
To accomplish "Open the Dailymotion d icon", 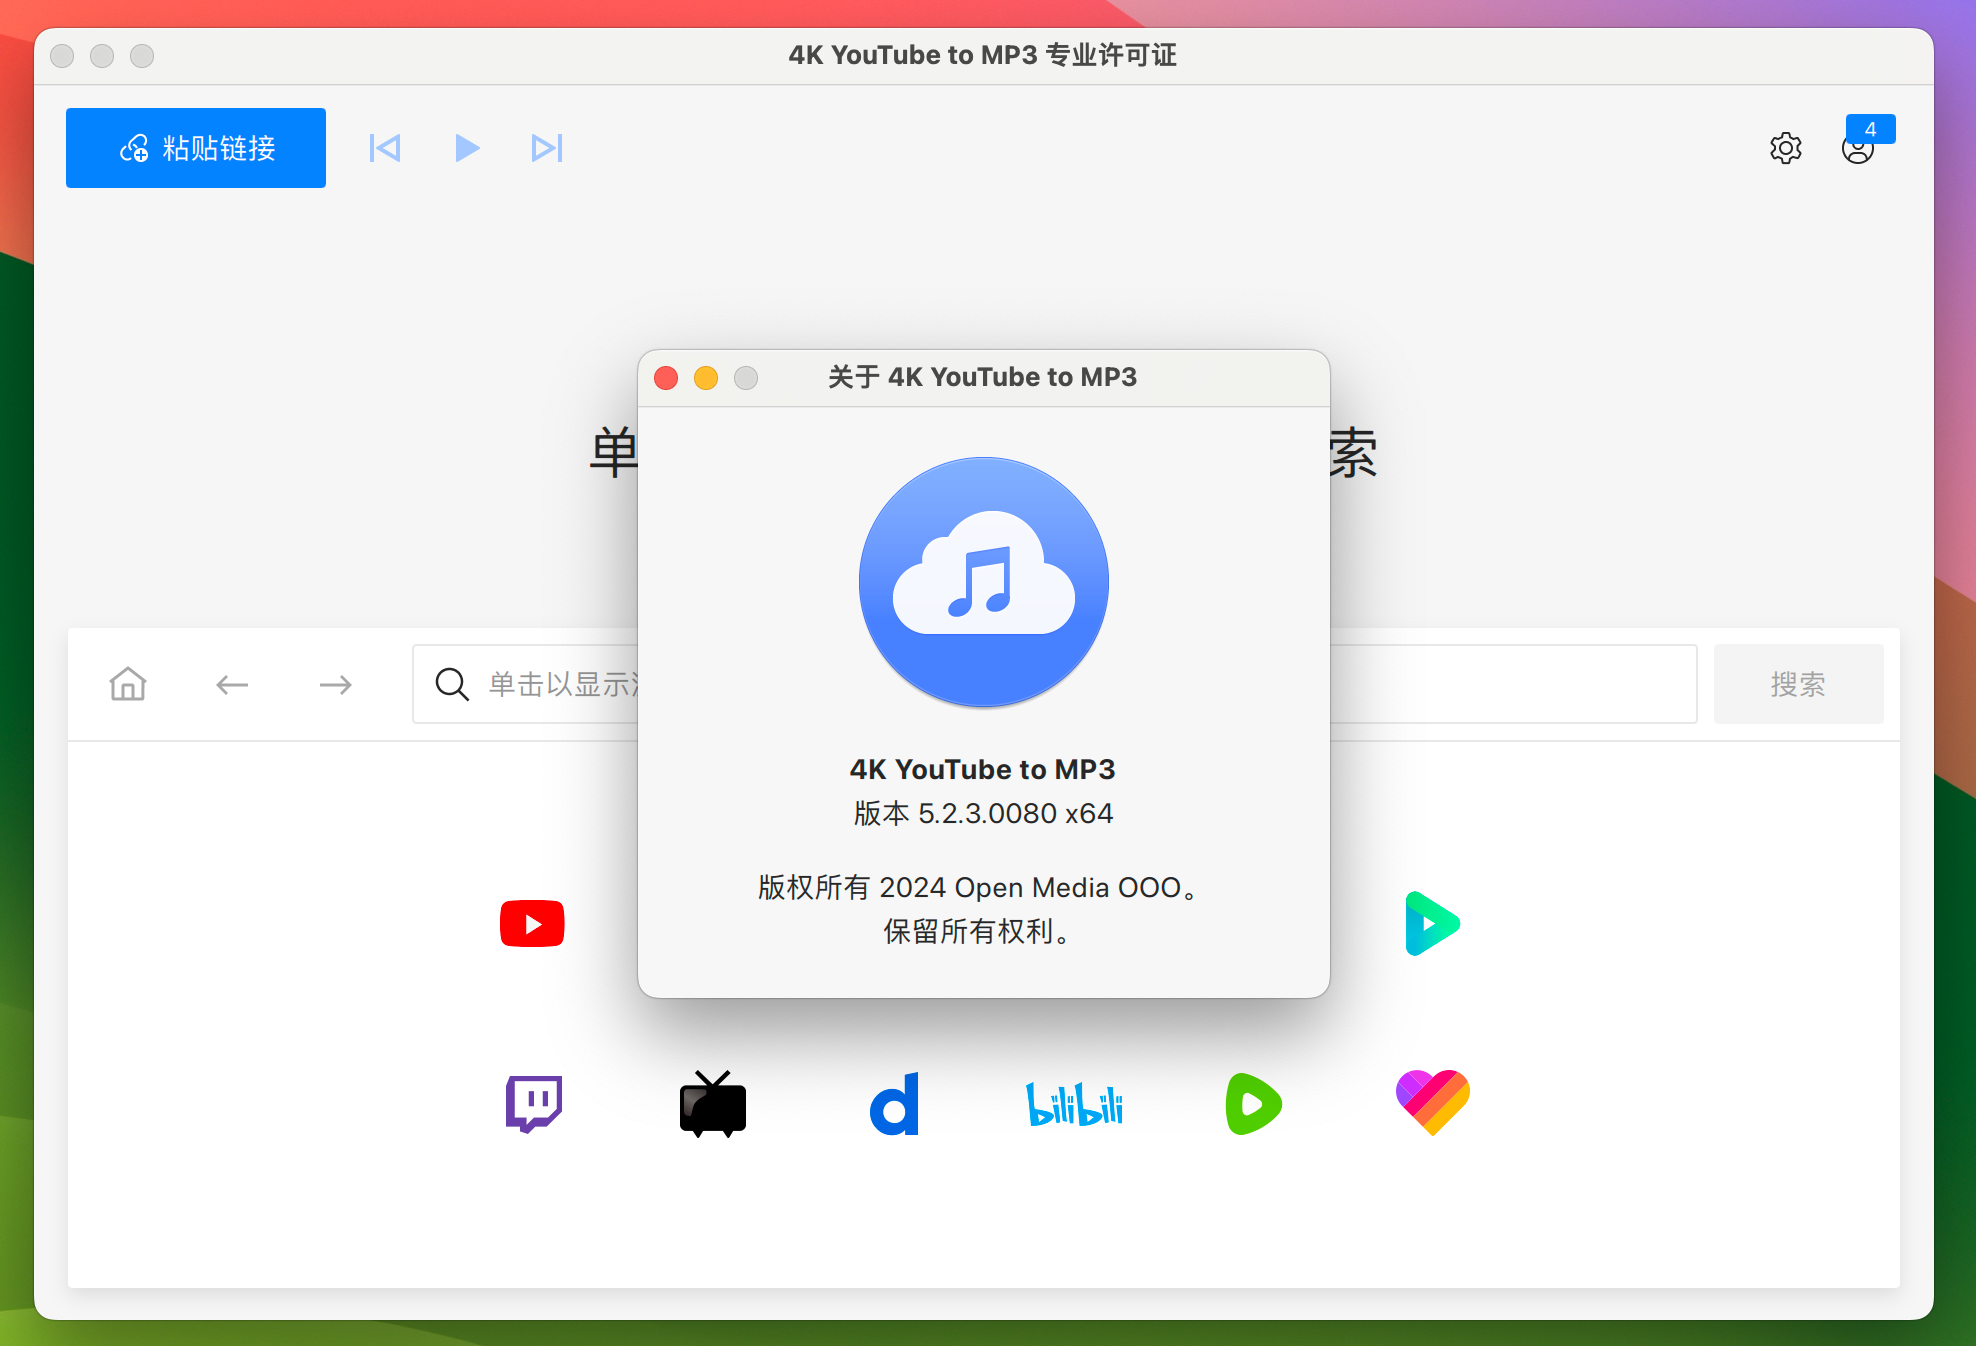I will tap(895, 1104).
